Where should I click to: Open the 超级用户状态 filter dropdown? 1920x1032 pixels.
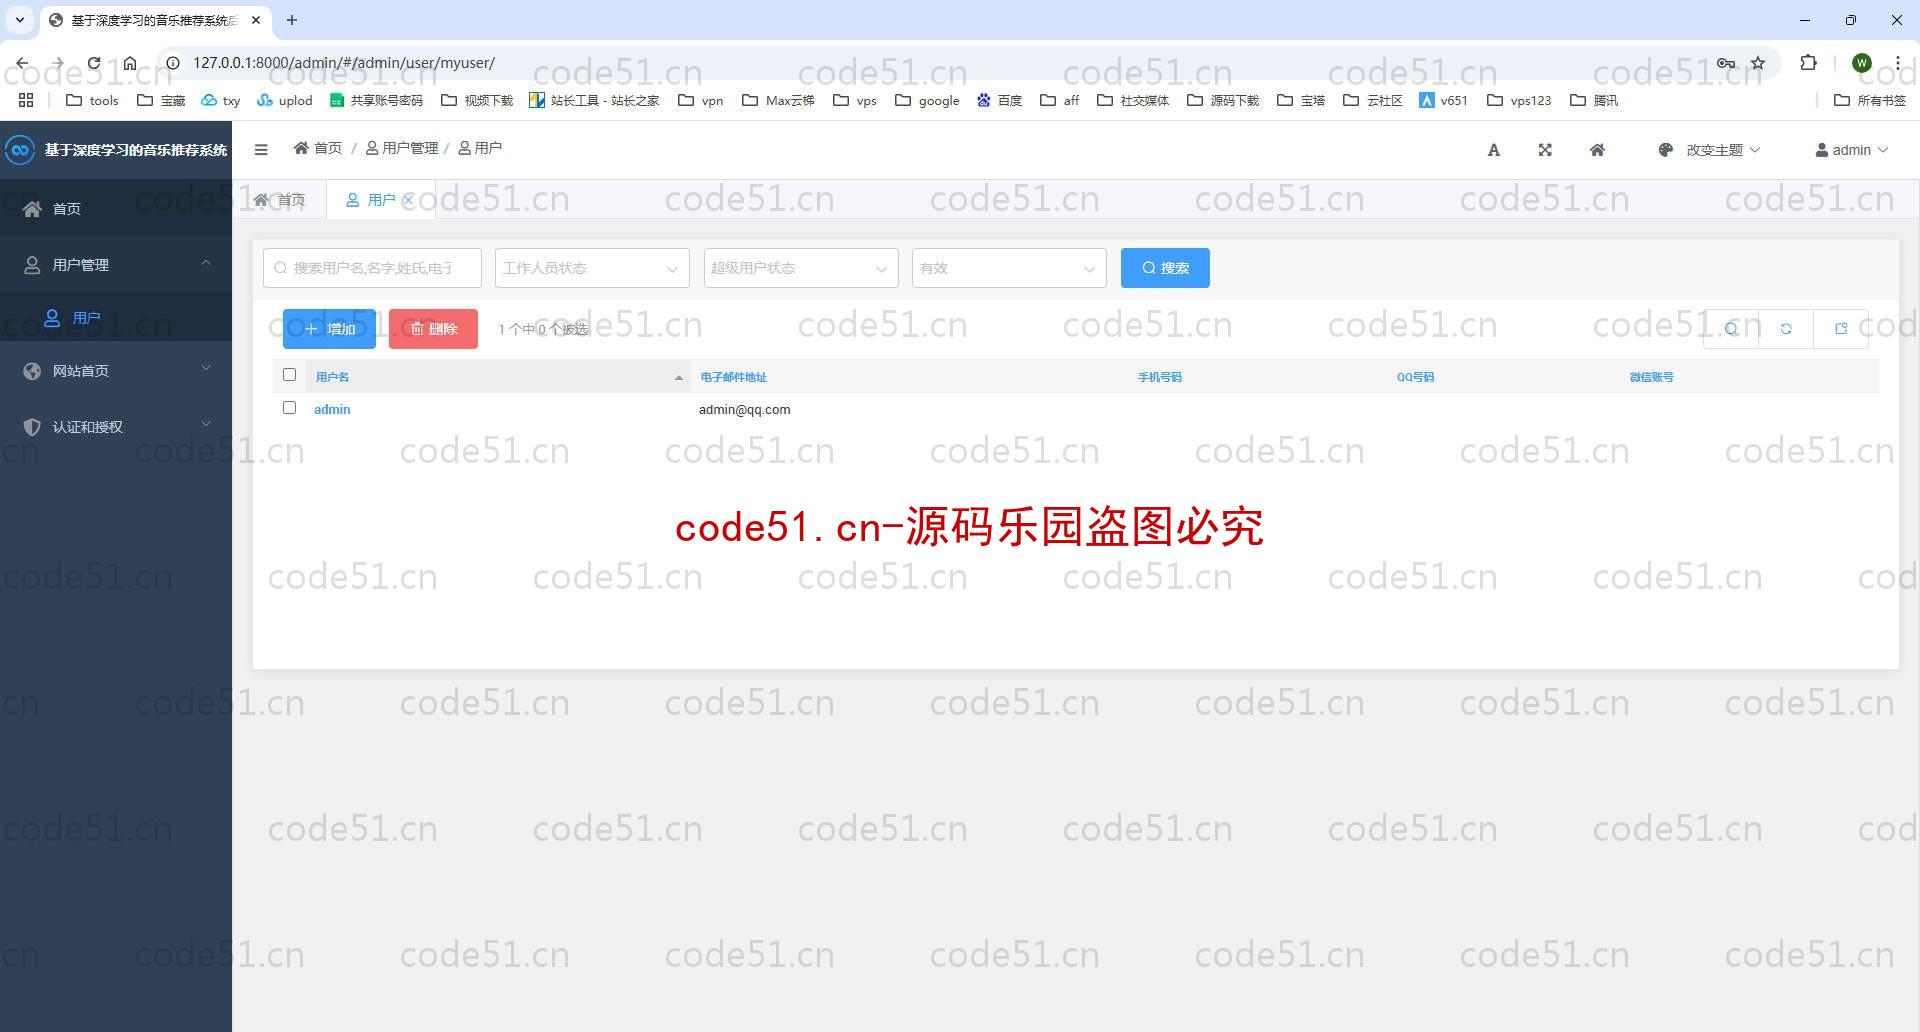pos(800,268)
